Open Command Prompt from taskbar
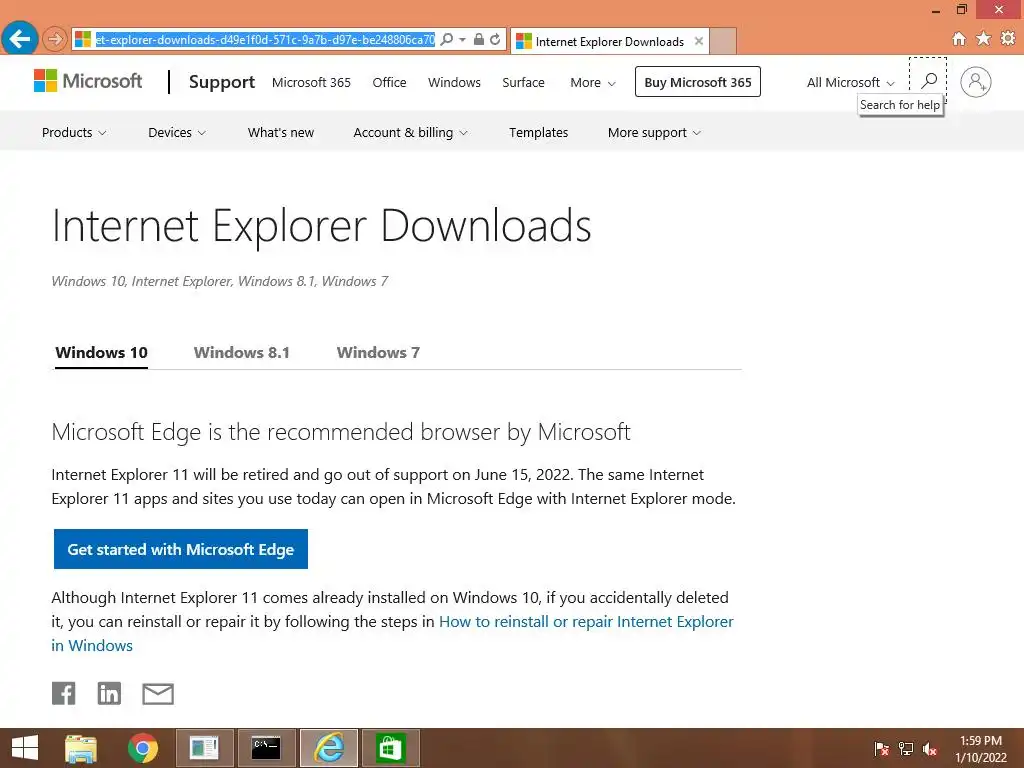This screenshot has width=1024, height=768. [x=266, y=748]
